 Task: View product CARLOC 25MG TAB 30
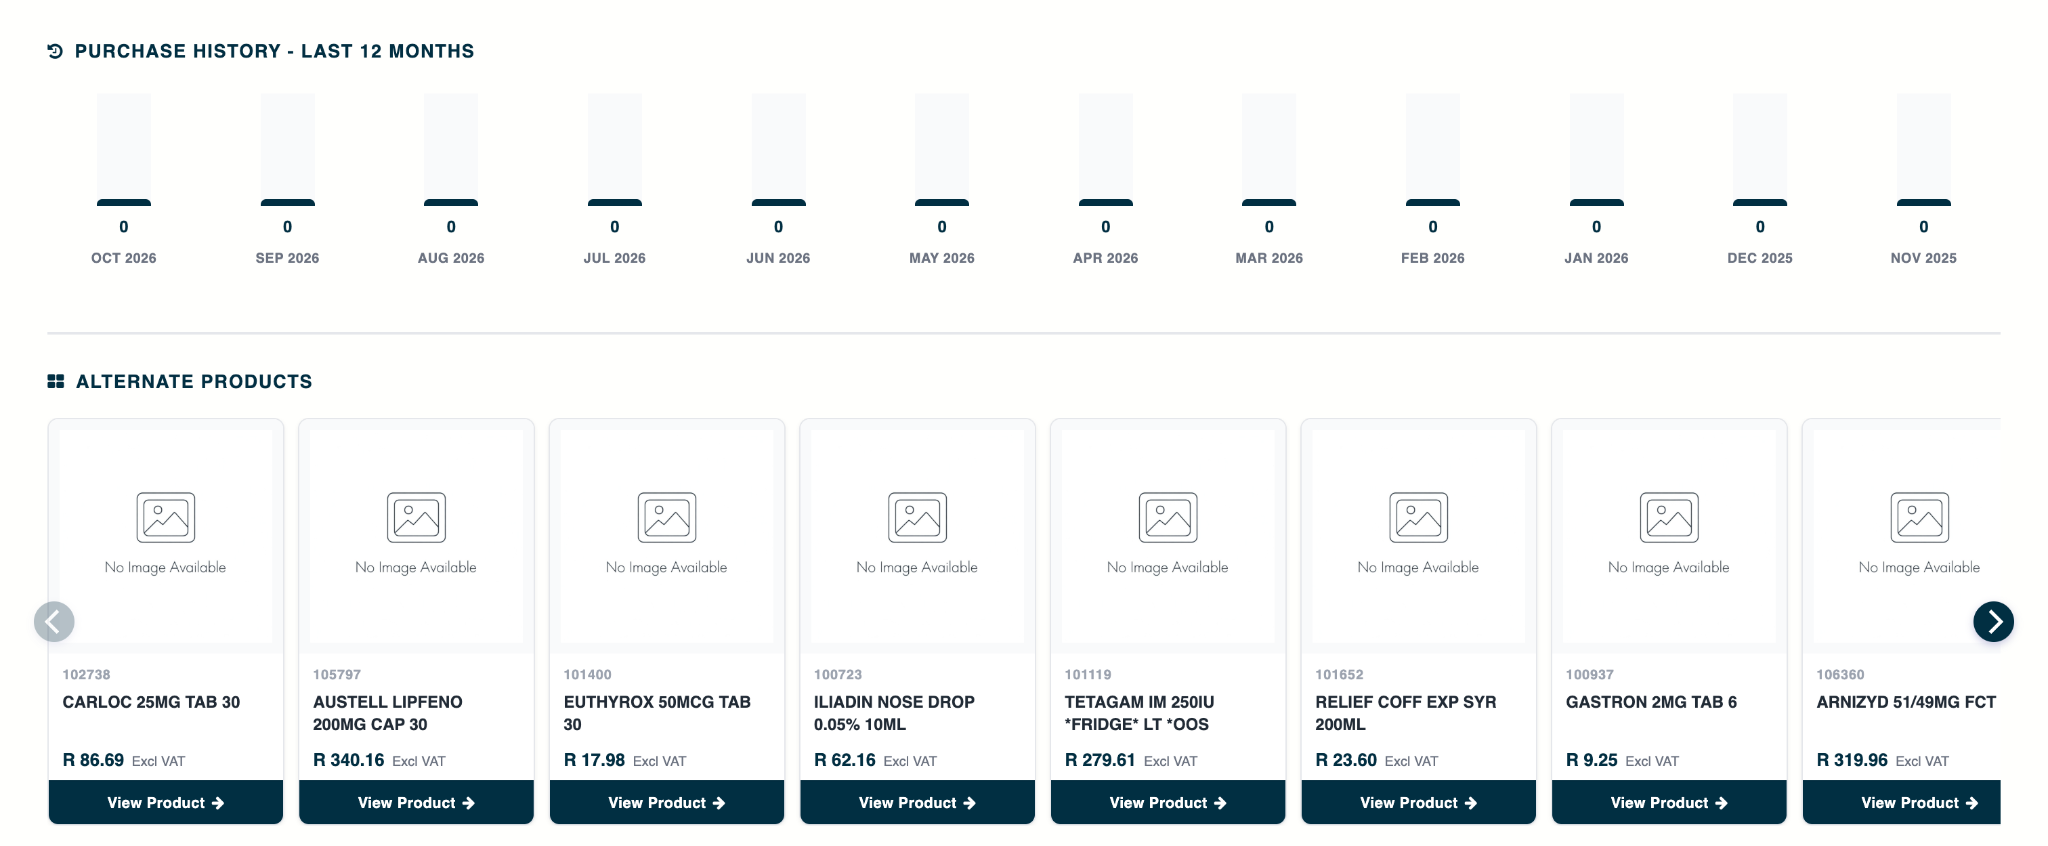pos(166,803)
